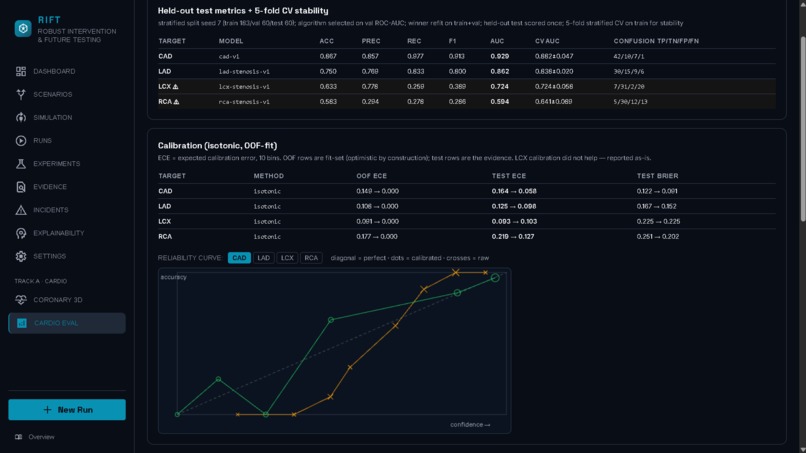Click the Evidence document-search icon

click(x=21, y=187)
